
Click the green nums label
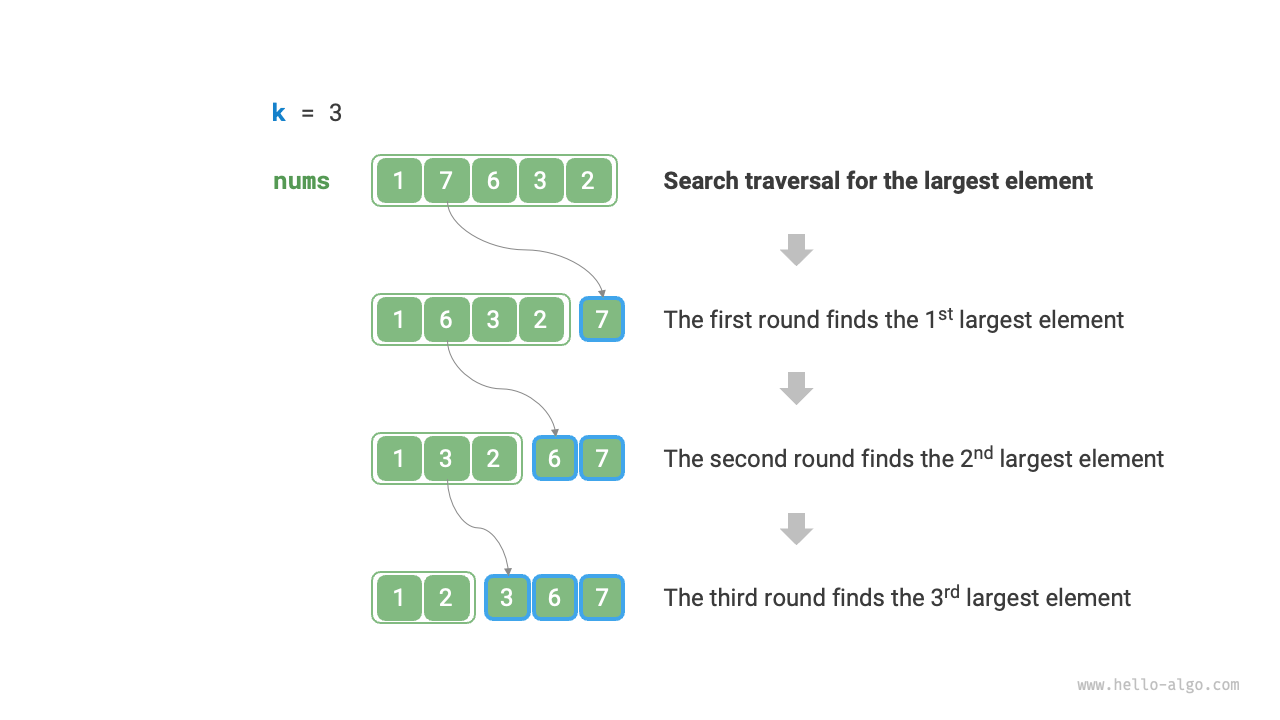[x=301, y=182]
